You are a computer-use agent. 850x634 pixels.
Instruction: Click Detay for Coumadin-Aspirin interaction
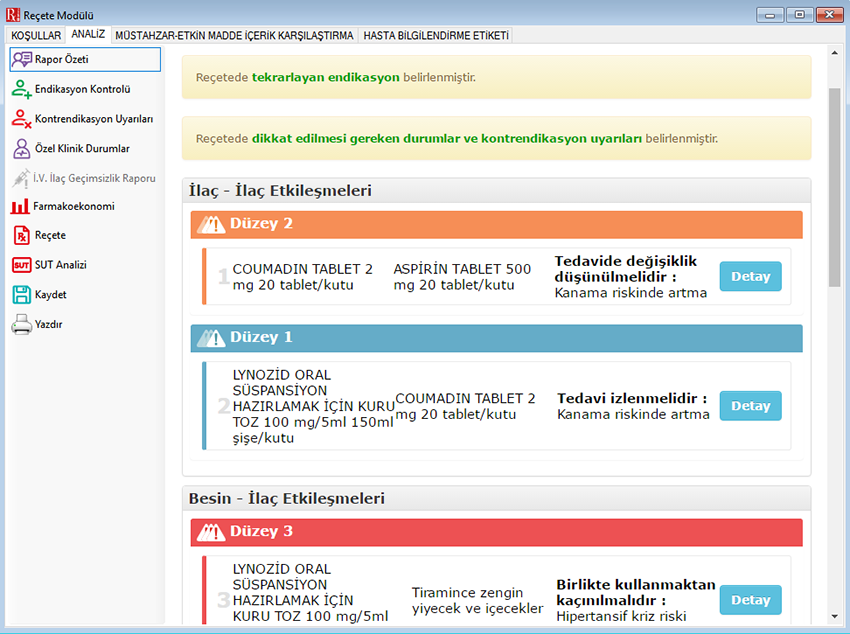coord(750,276)
